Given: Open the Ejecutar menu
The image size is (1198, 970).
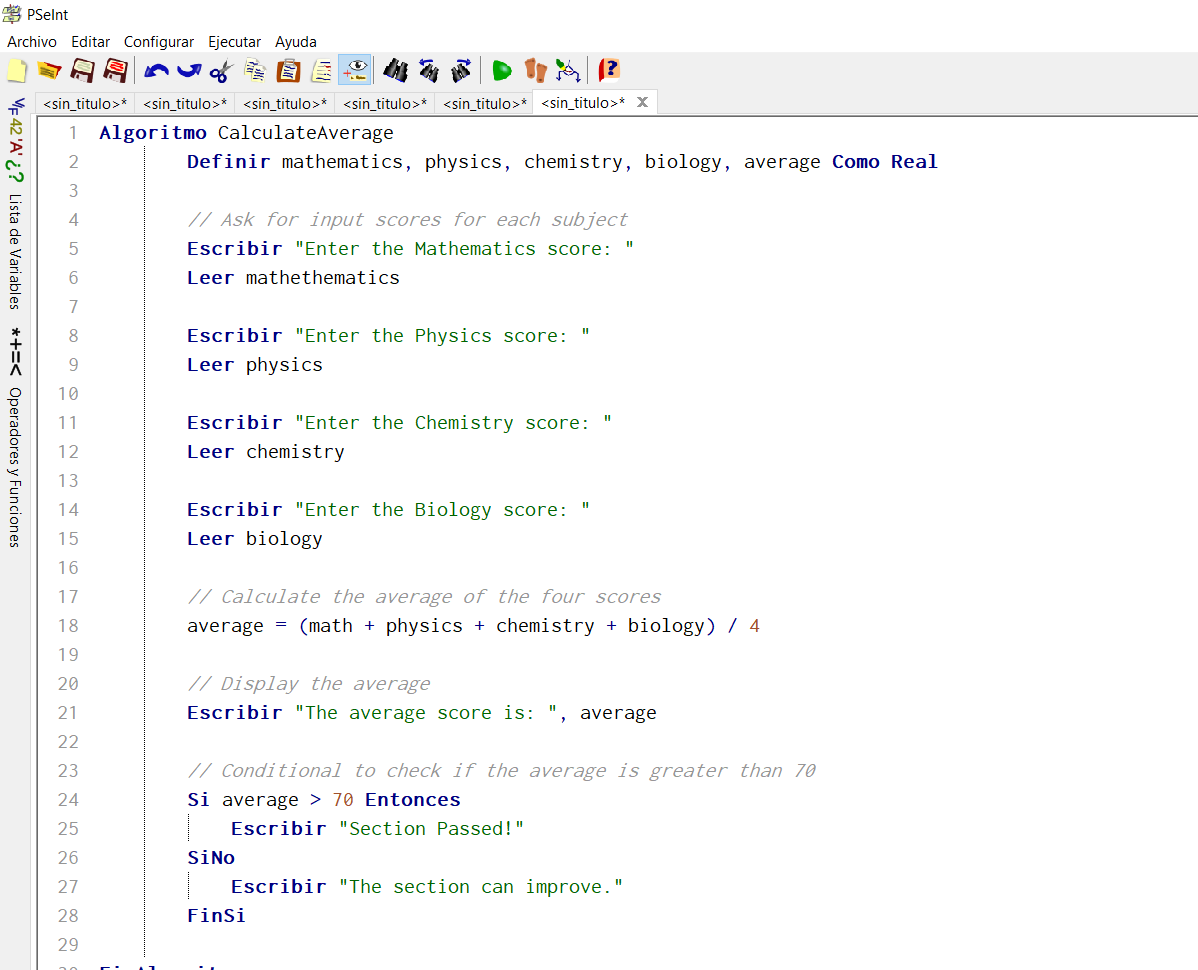Looking at the screenshot, I should point(234,42).
